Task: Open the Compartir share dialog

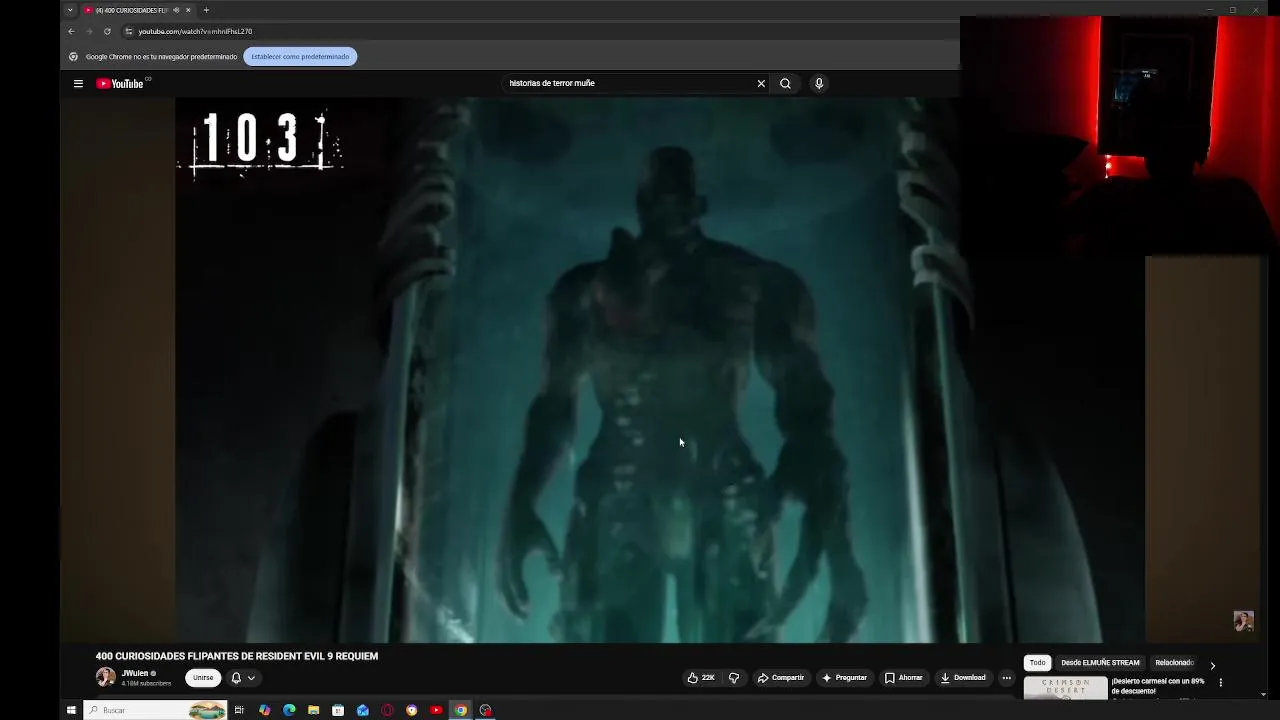Action: click(x=781, y=678)
